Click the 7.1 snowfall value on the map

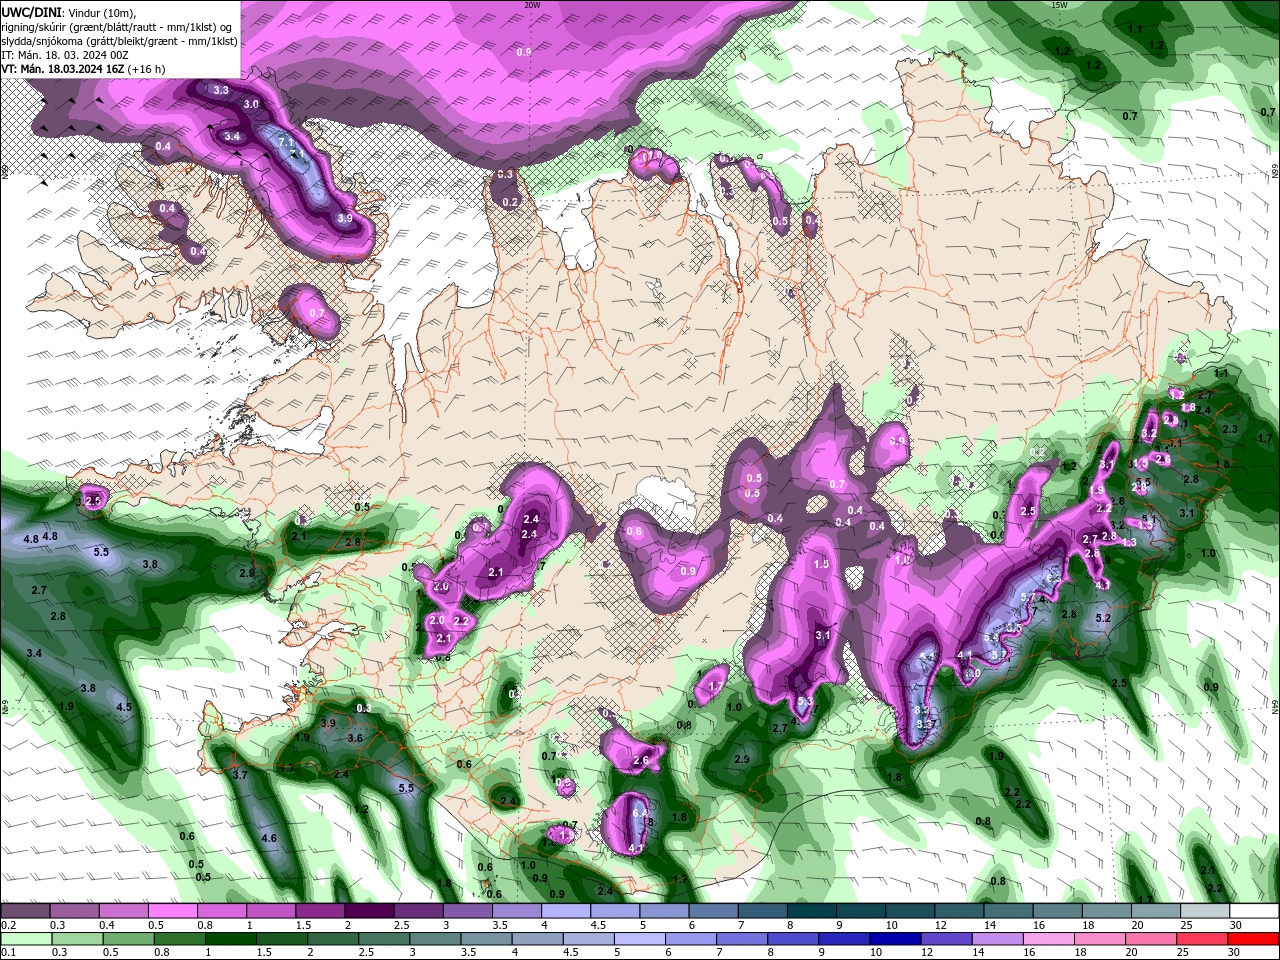pyautogui.click(x=286, y=142)
